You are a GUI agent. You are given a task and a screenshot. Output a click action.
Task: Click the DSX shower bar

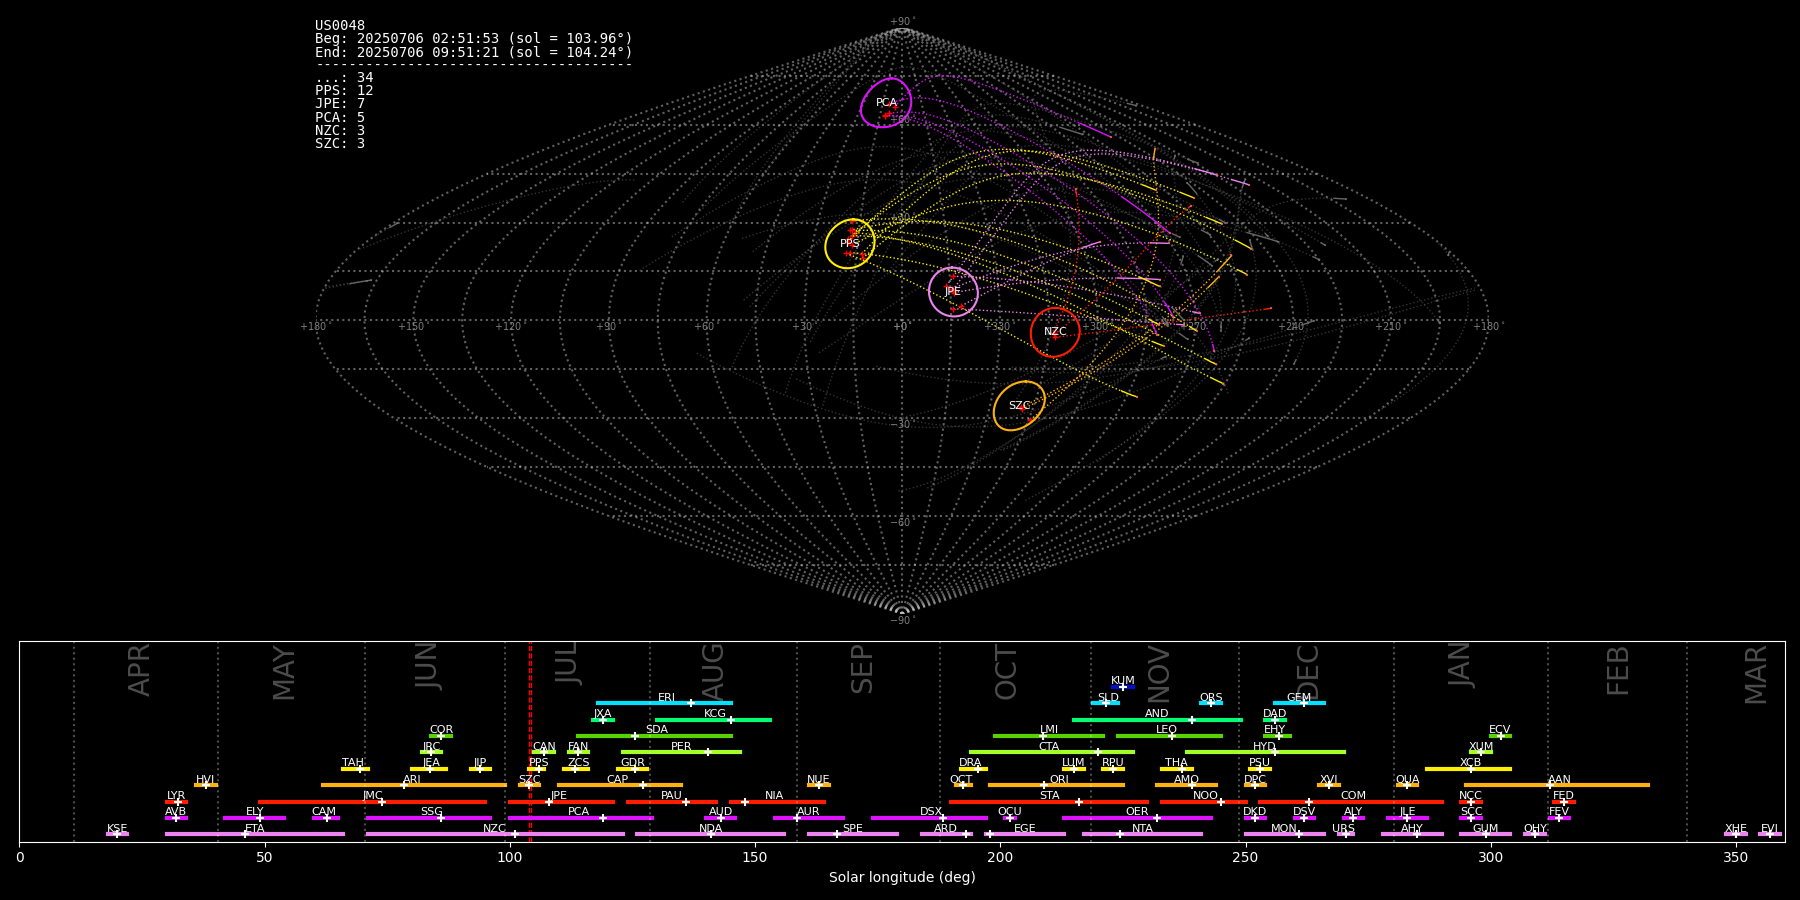pos(929,818)
